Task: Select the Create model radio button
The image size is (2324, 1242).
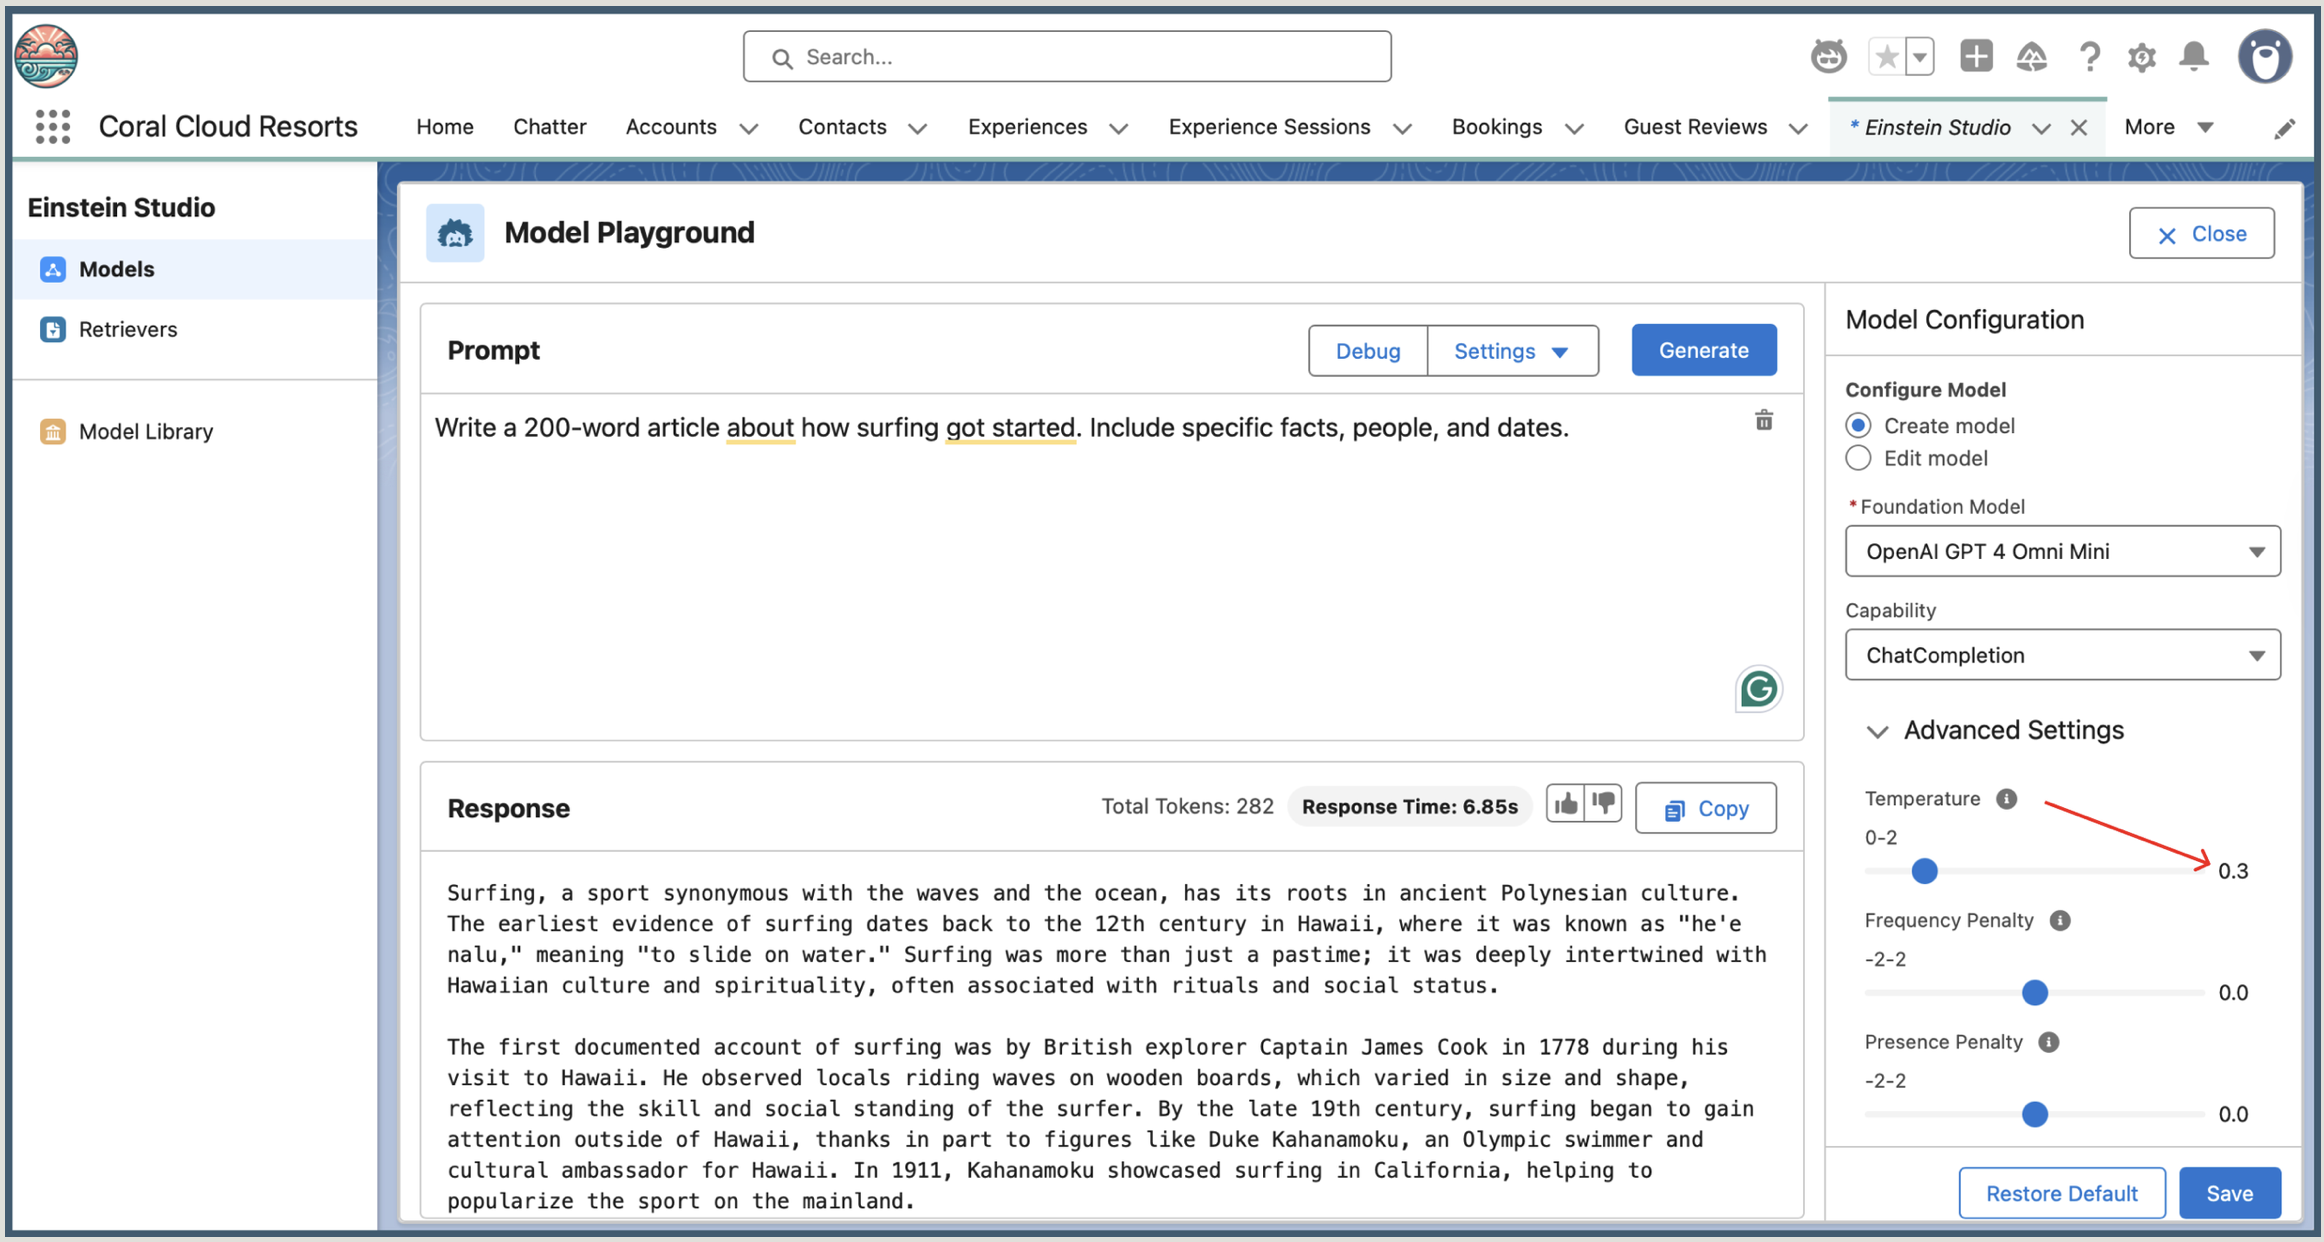Action: point(1858,426)
